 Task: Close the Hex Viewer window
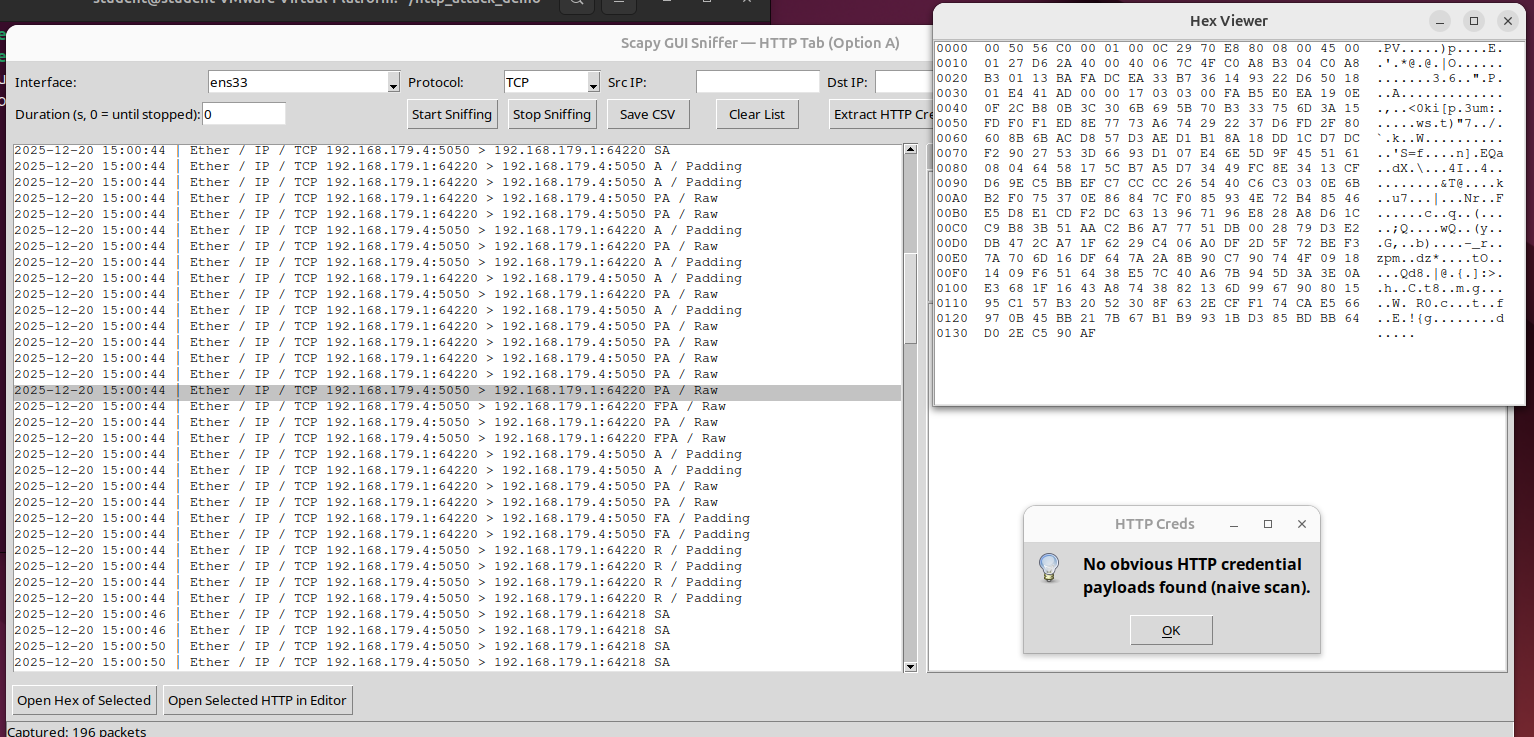[x=1507, y=21]
